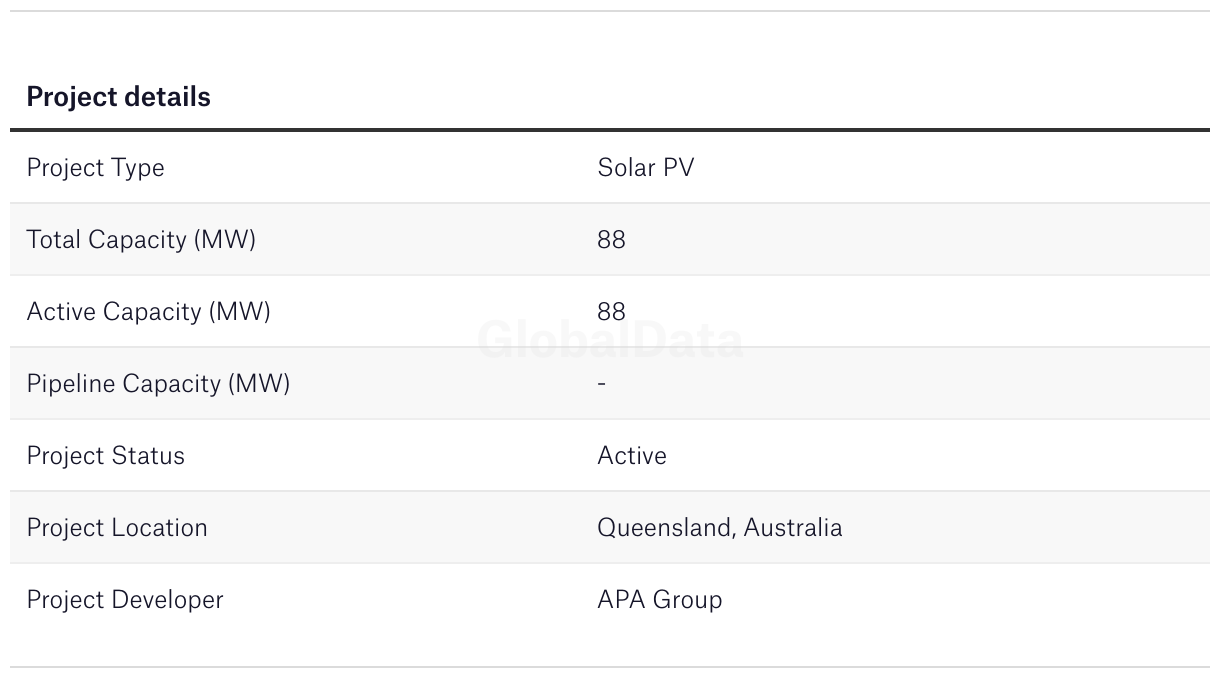Click the thin divider line at page top
Screen dimensions: 1220x678
[610, 11]
